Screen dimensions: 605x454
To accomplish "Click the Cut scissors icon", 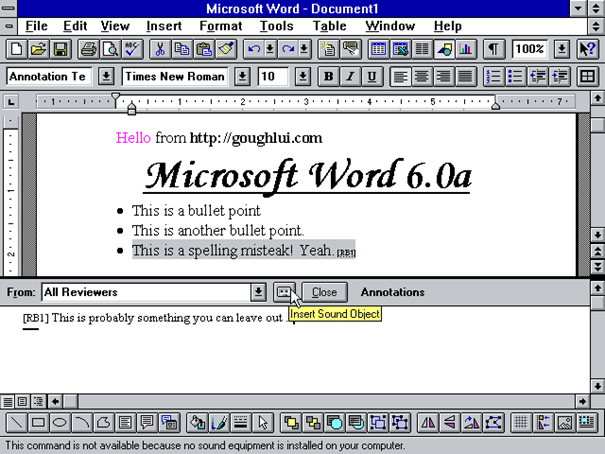I will click(x=160, y=49).
